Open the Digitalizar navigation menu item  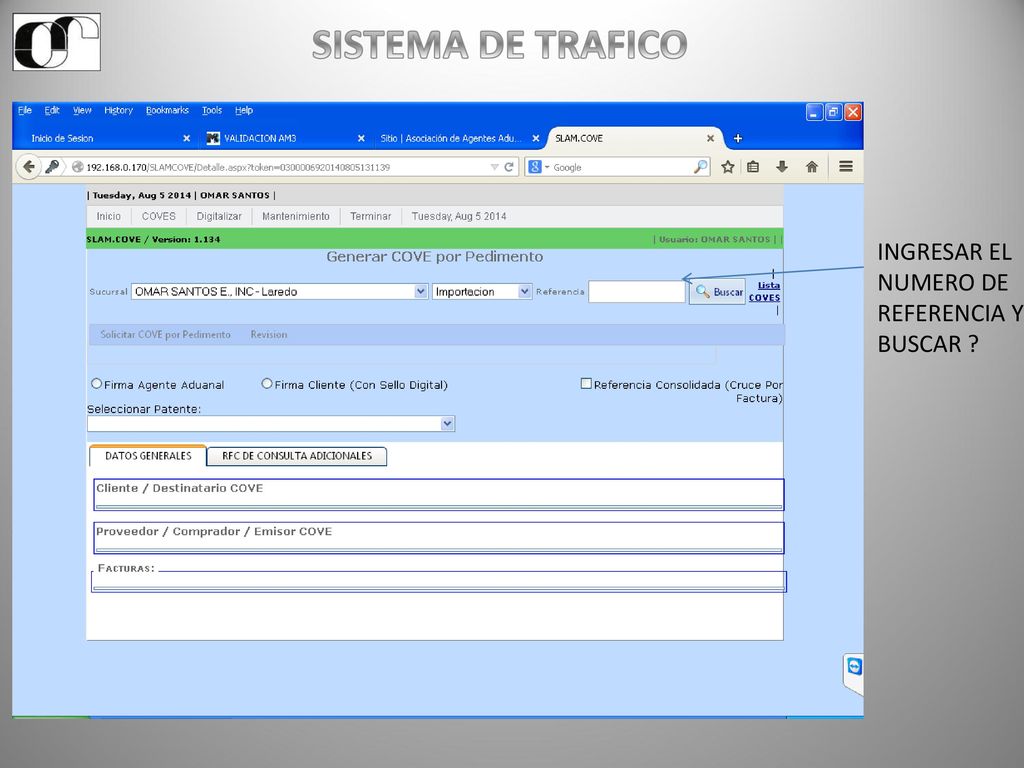point(219,216)
